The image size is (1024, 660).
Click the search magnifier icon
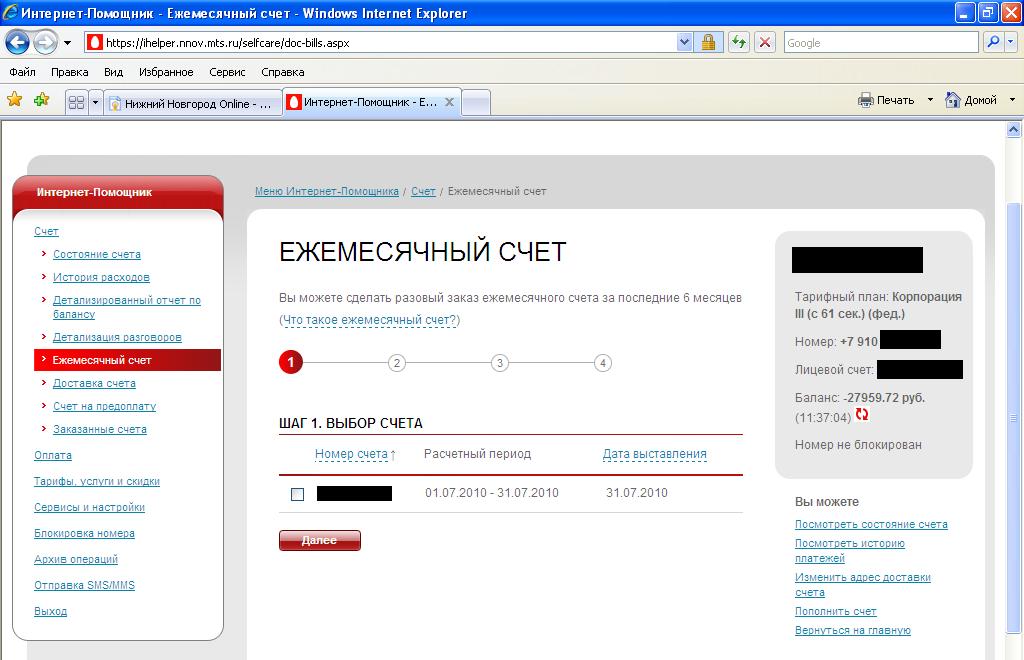(x=993, y=43)
